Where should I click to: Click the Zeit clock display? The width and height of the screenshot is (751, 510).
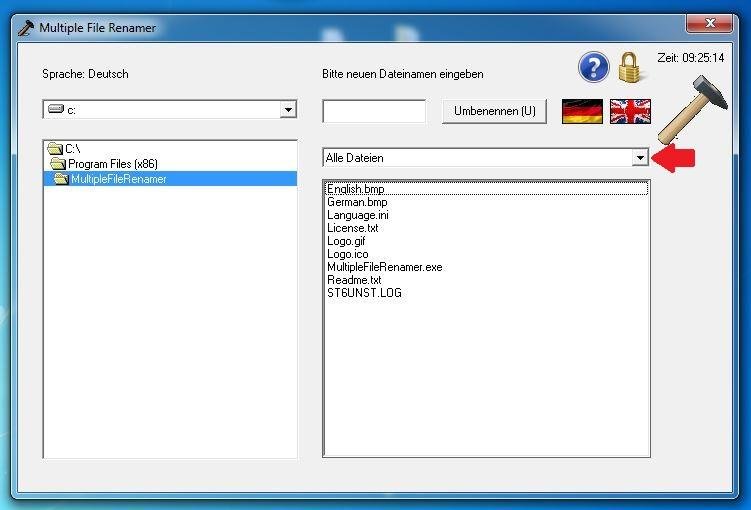tap(691, 58)
